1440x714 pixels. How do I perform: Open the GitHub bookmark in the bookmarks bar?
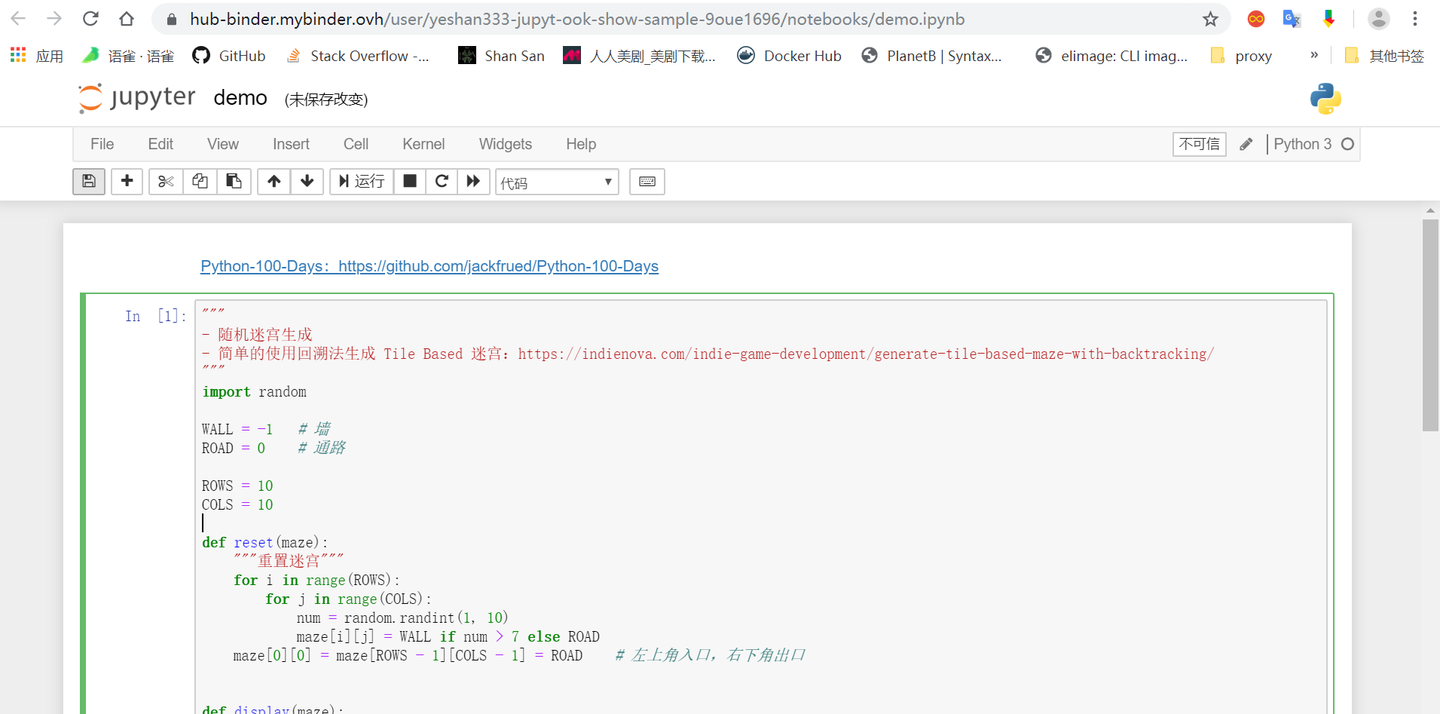pyautogui.click(x=228, y=55)
